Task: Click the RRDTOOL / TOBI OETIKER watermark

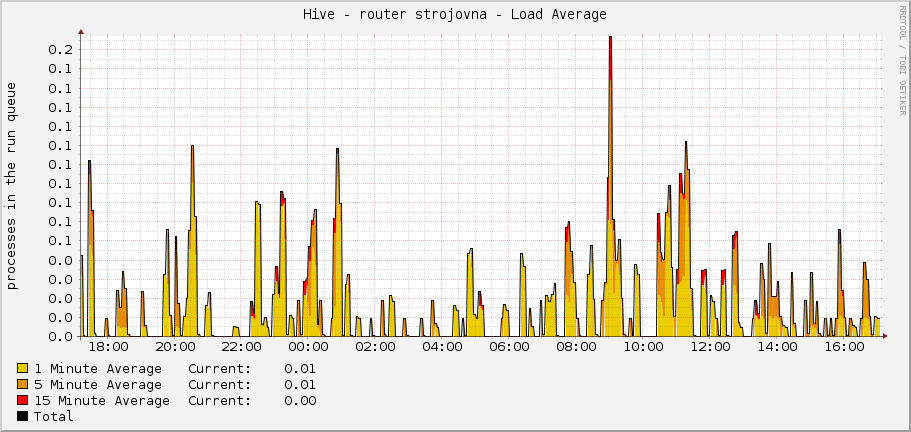Action: (901, 60)
